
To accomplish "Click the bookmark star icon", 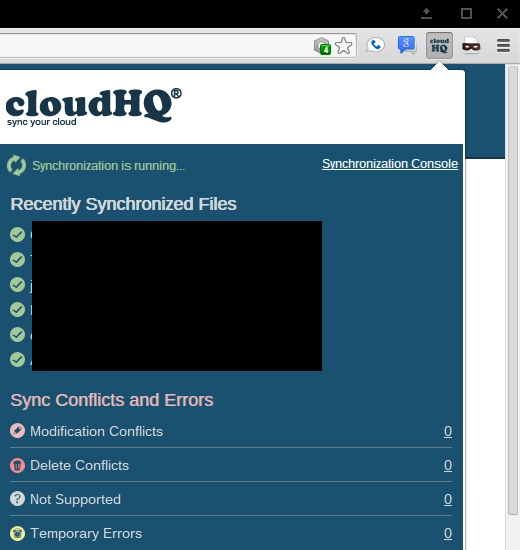I will [343, 46].
